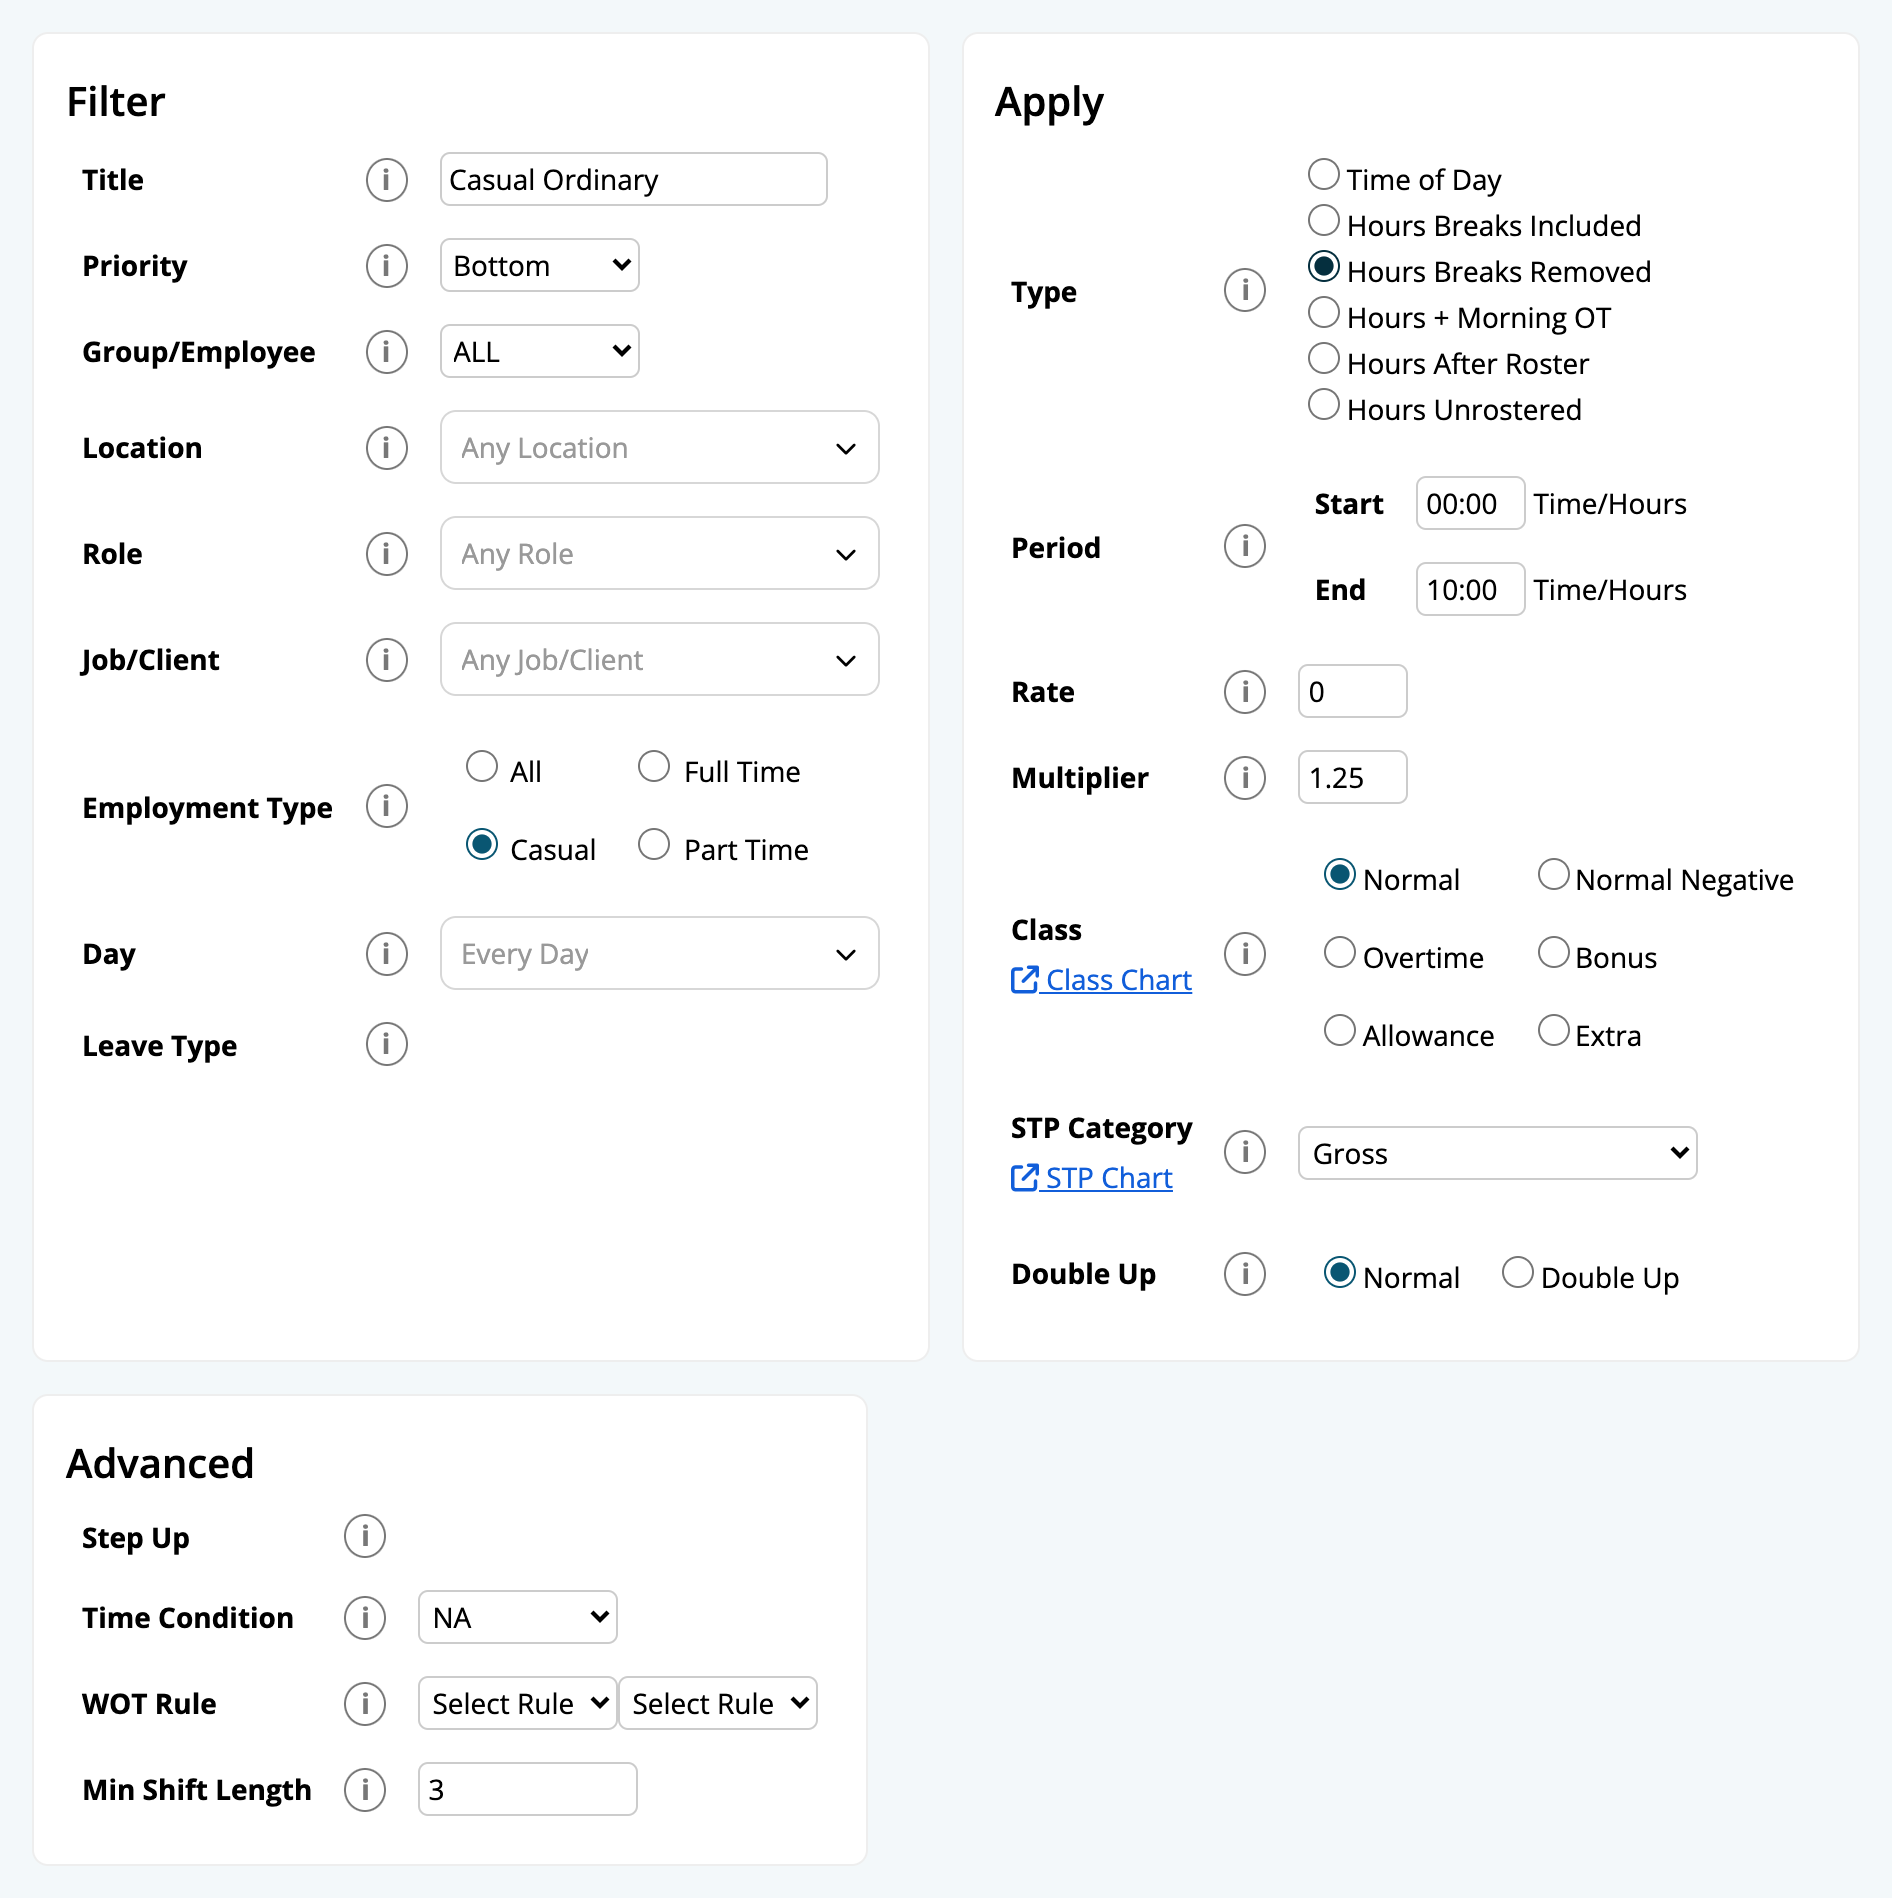Expand the Group/Employee ALL dropdown

point(540,352)
